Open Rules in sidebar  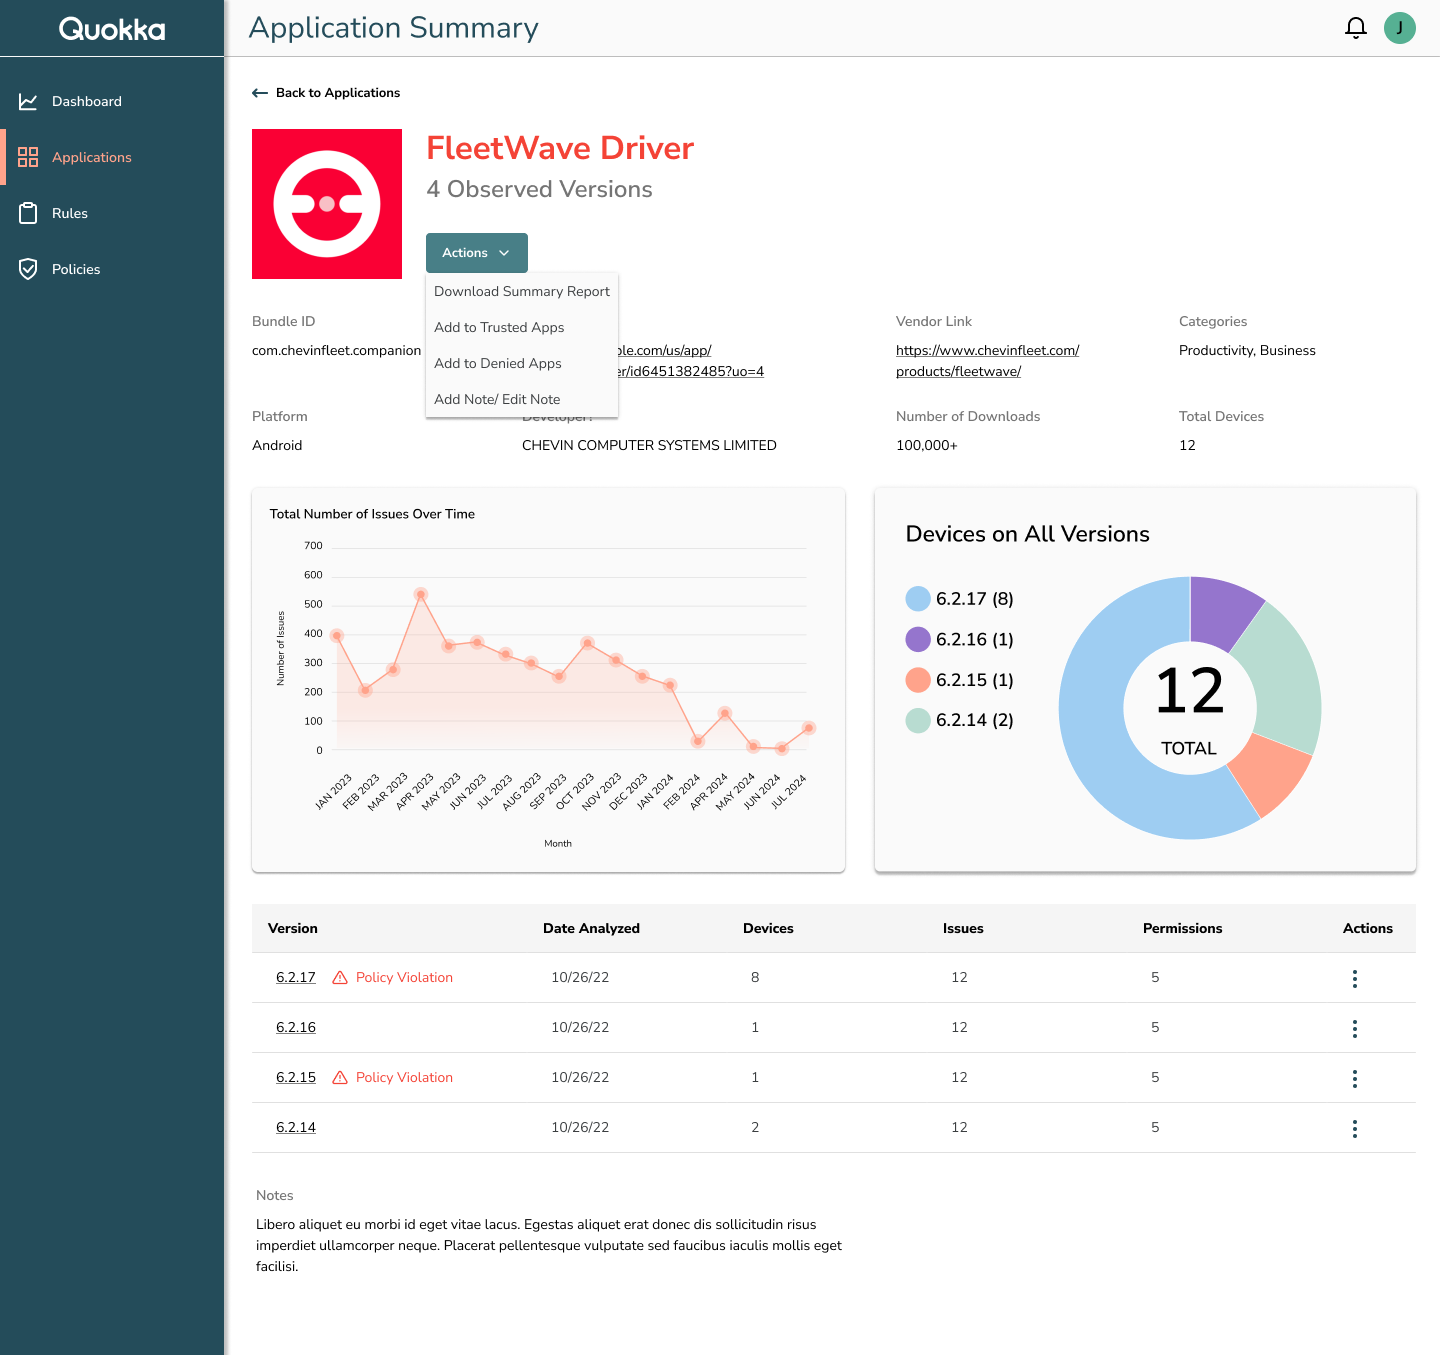click(x=112, y=213)
